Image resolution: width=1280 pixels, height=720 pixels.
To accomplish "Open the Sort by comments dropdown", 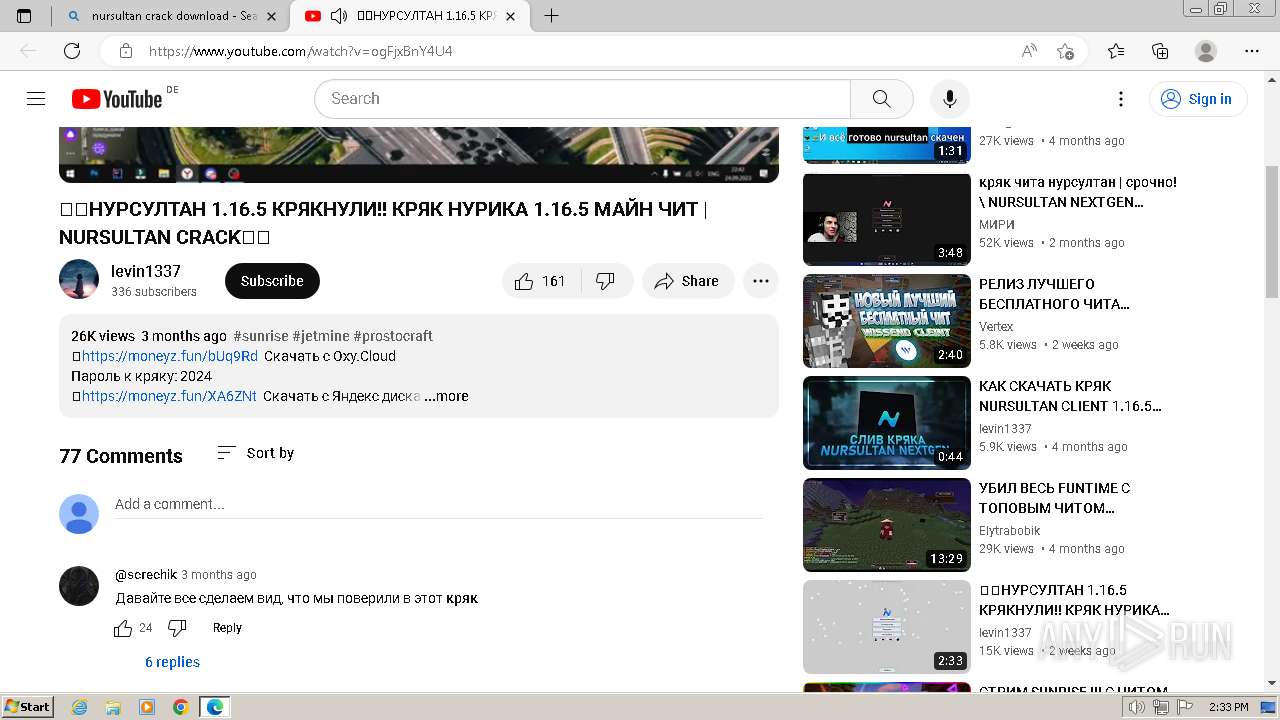I will 256,453.
